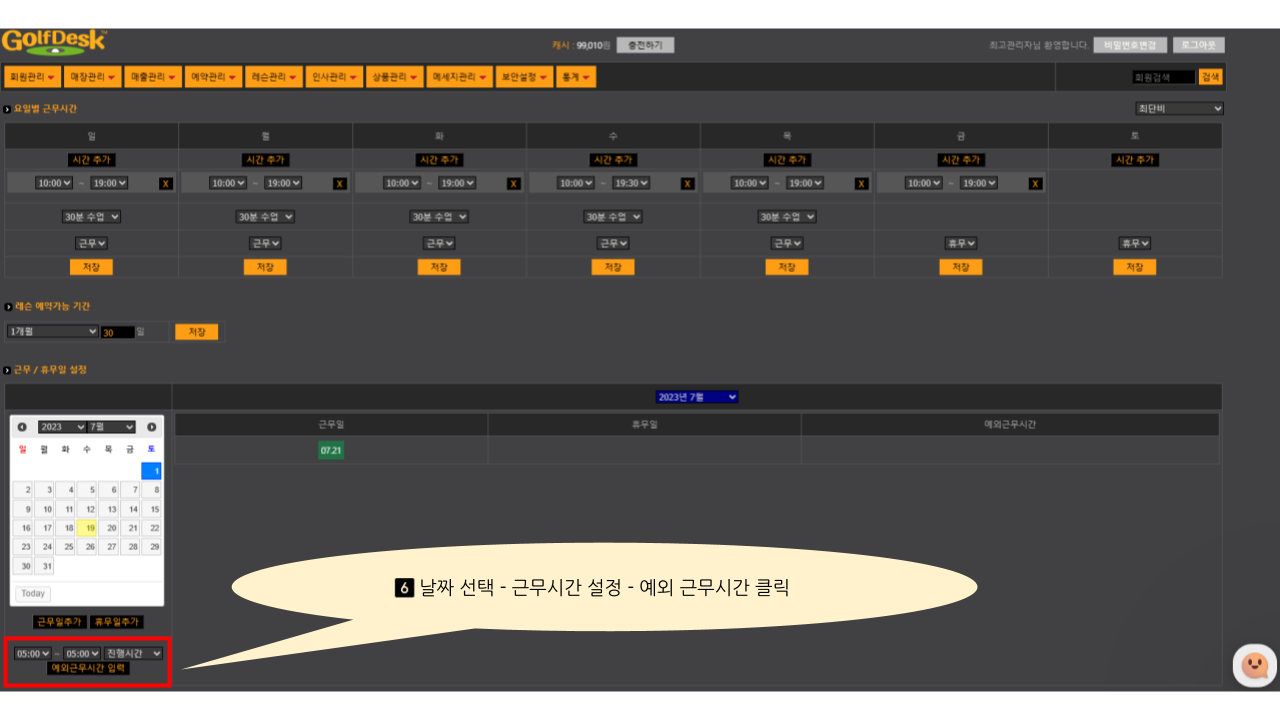Select July 19 in the calendar

(x=90, y=528)
